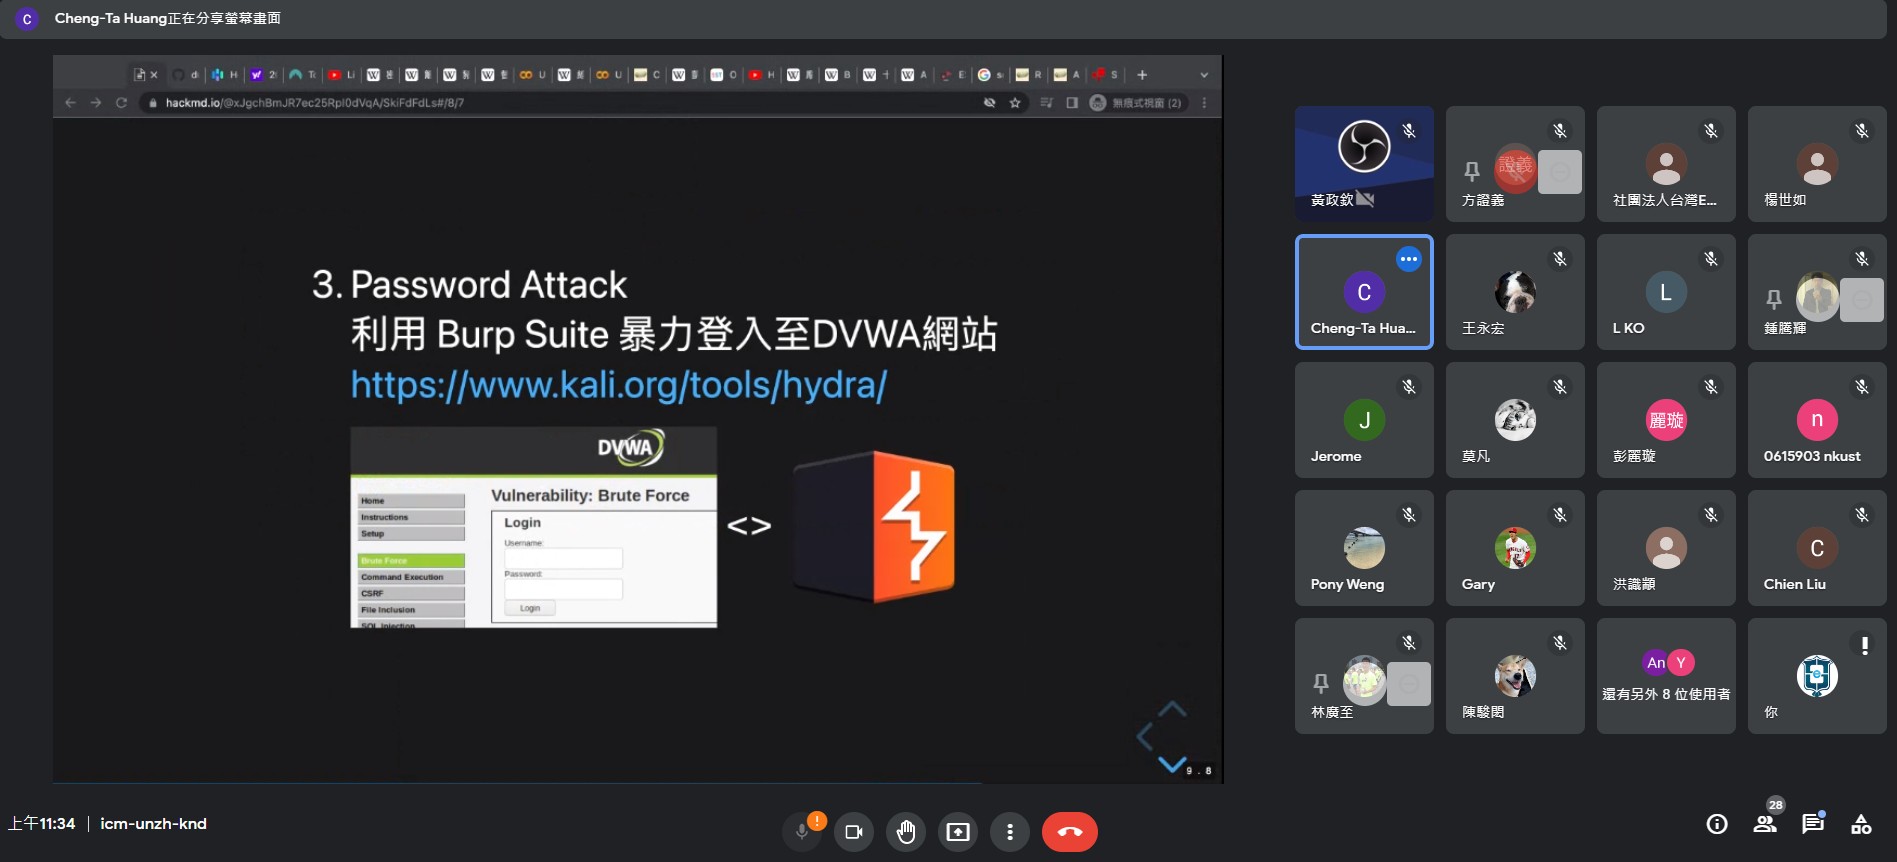The width and height of the screenshot is (1897, 862).
Task: Click the slide up navigation arrow
Action: pos(1172,710)
